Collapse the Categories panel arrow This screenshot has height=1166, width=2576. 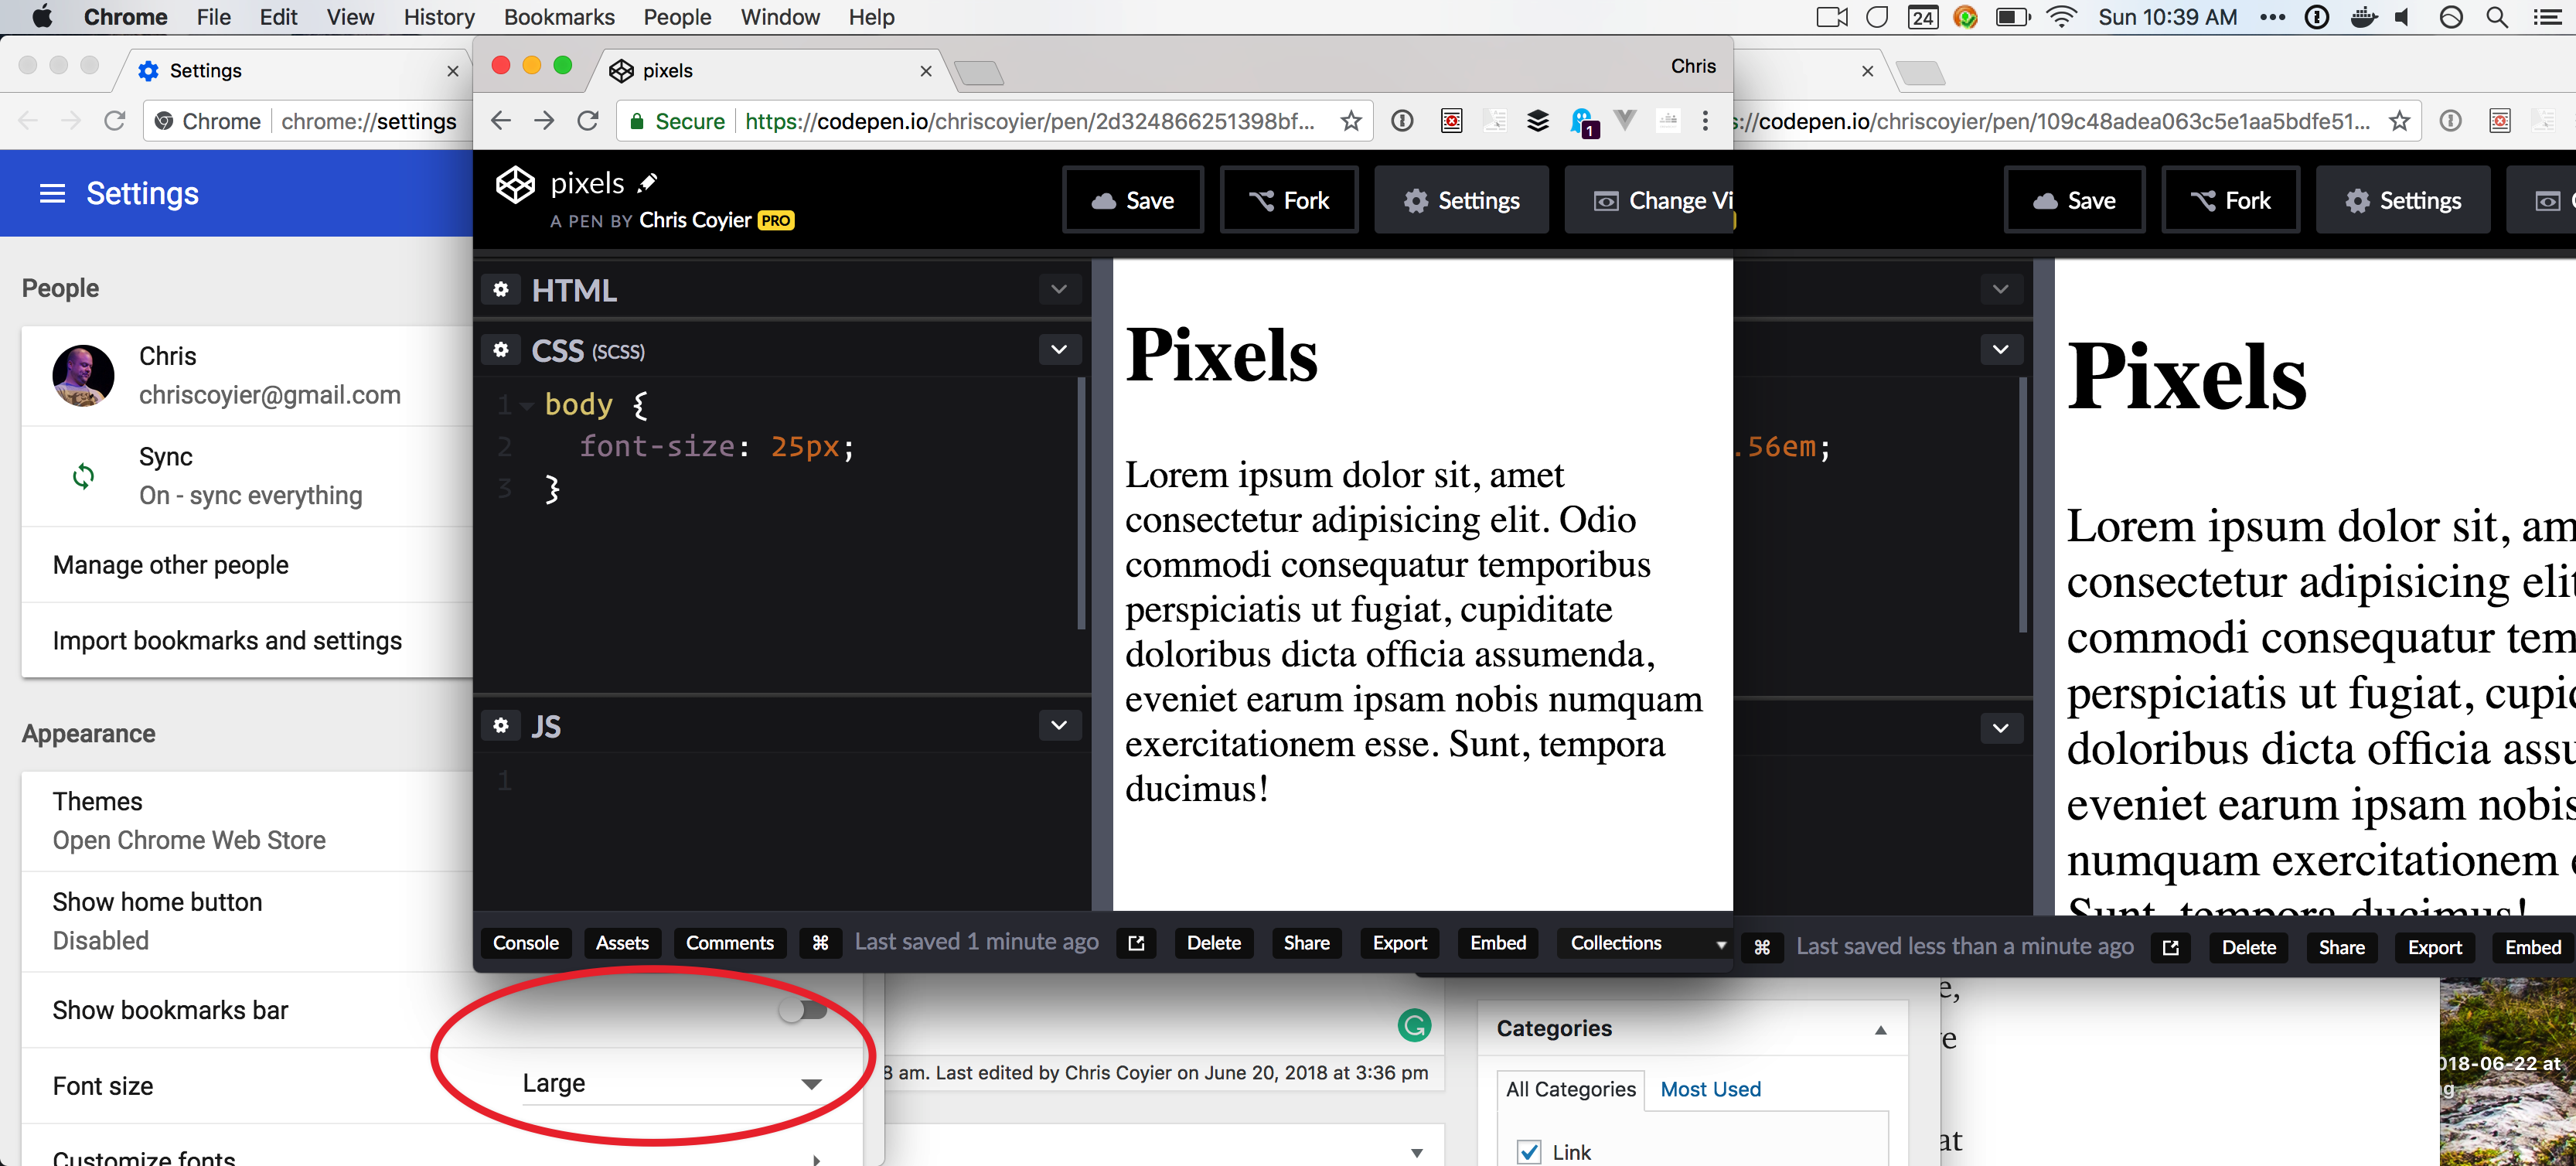point(1880,1029)
